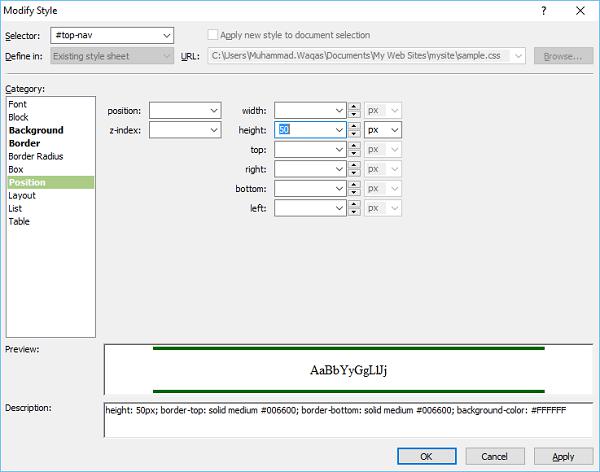Image resolution: width=600 pixels, height=472 pixels.
Task: Open the top value dropdown
Action: pyautogui.click(x=339, y=150)
